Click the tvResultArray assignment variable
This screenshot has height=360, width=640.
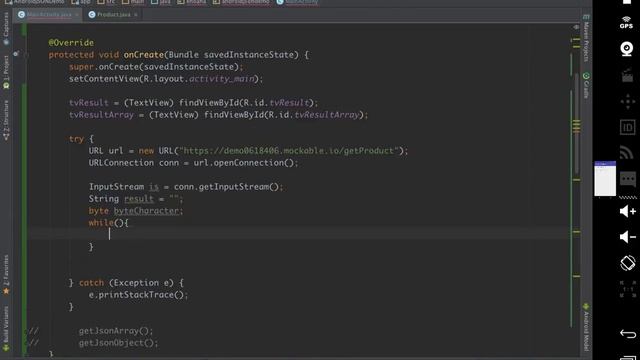[101, 115]
